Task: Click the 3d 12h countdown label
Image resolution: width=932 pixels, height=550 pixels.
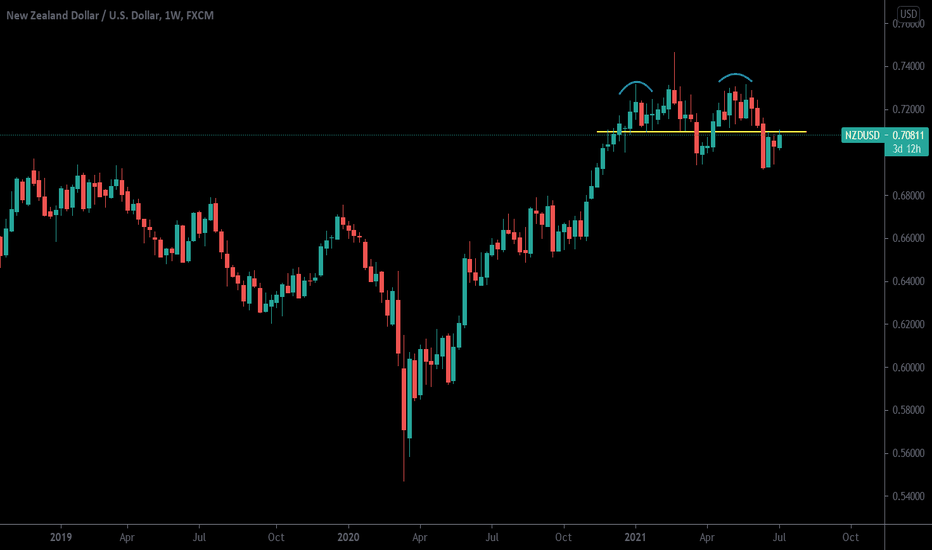Action: (906, 149)
